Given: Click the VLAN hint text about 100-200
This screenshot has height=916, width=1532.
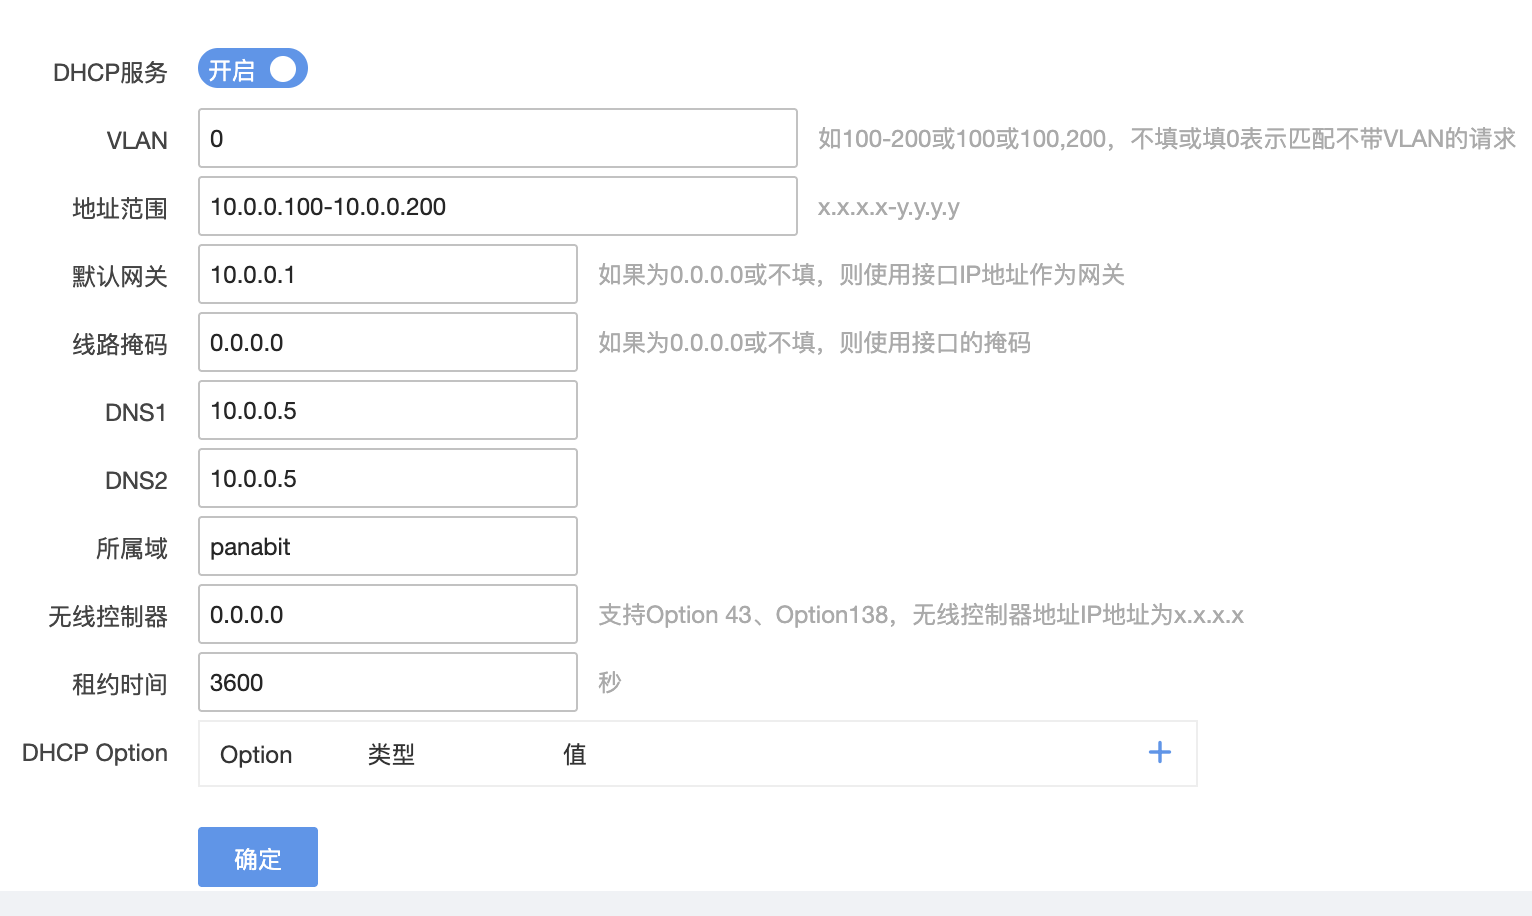Looking at the screenshot, I should (x=1166, y=139).
